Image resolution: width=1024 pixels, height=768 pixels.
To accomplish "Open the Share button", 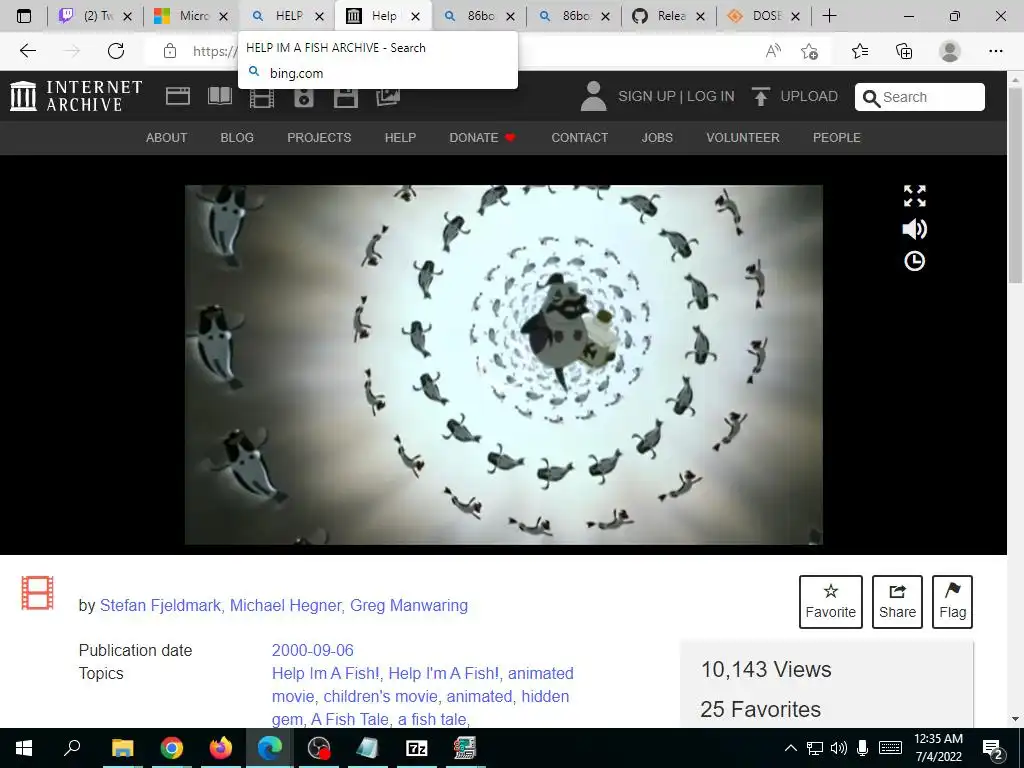I will tap(897, 601).
